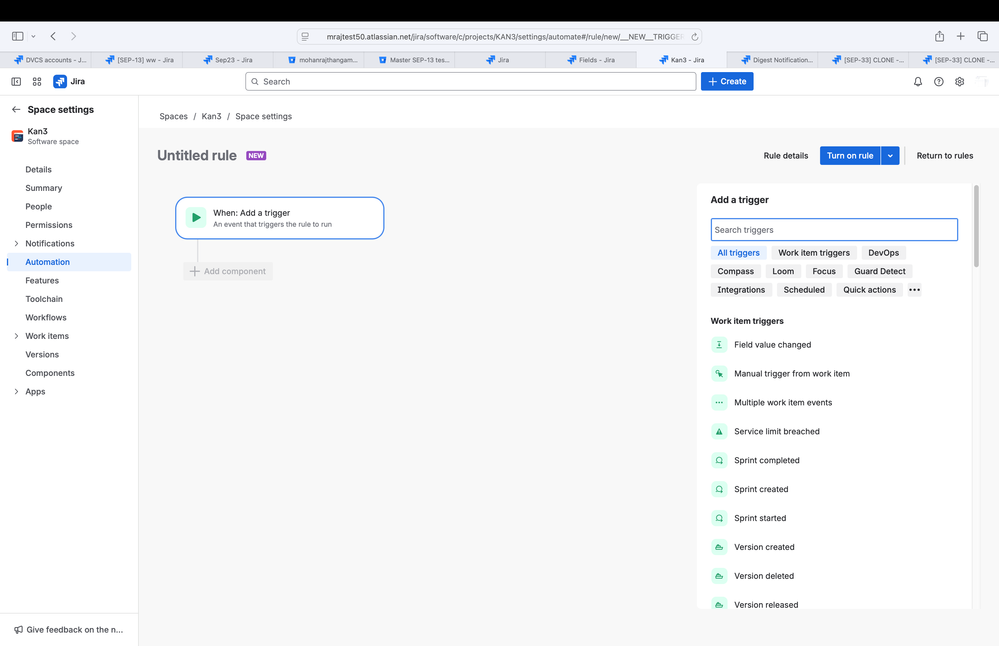Click the blue Create button
This screenshot has height=646, width=999.
point(727,82)
